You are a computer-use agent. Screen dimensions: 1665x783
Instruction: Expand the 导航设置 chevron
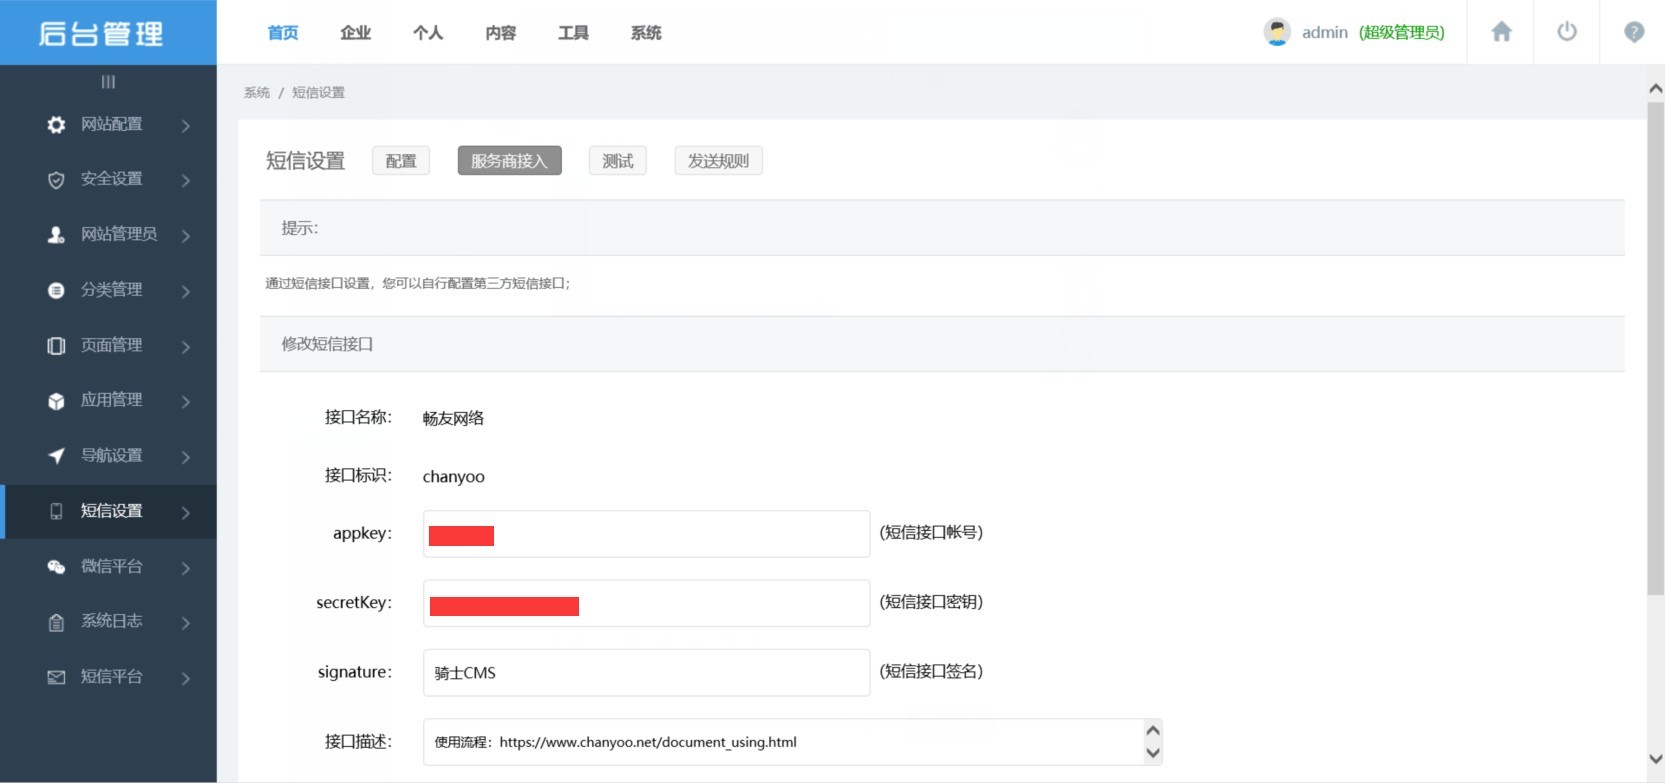click(x=186, y=457)
